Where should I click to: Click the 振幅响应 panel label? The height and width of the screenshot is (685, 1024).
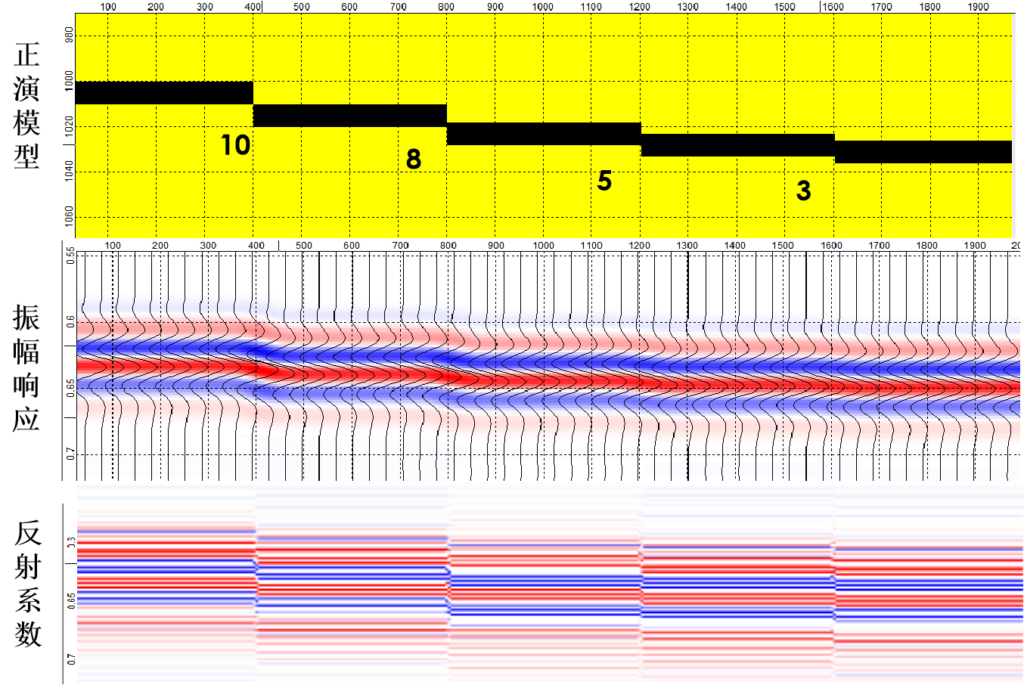coord(27,368)
